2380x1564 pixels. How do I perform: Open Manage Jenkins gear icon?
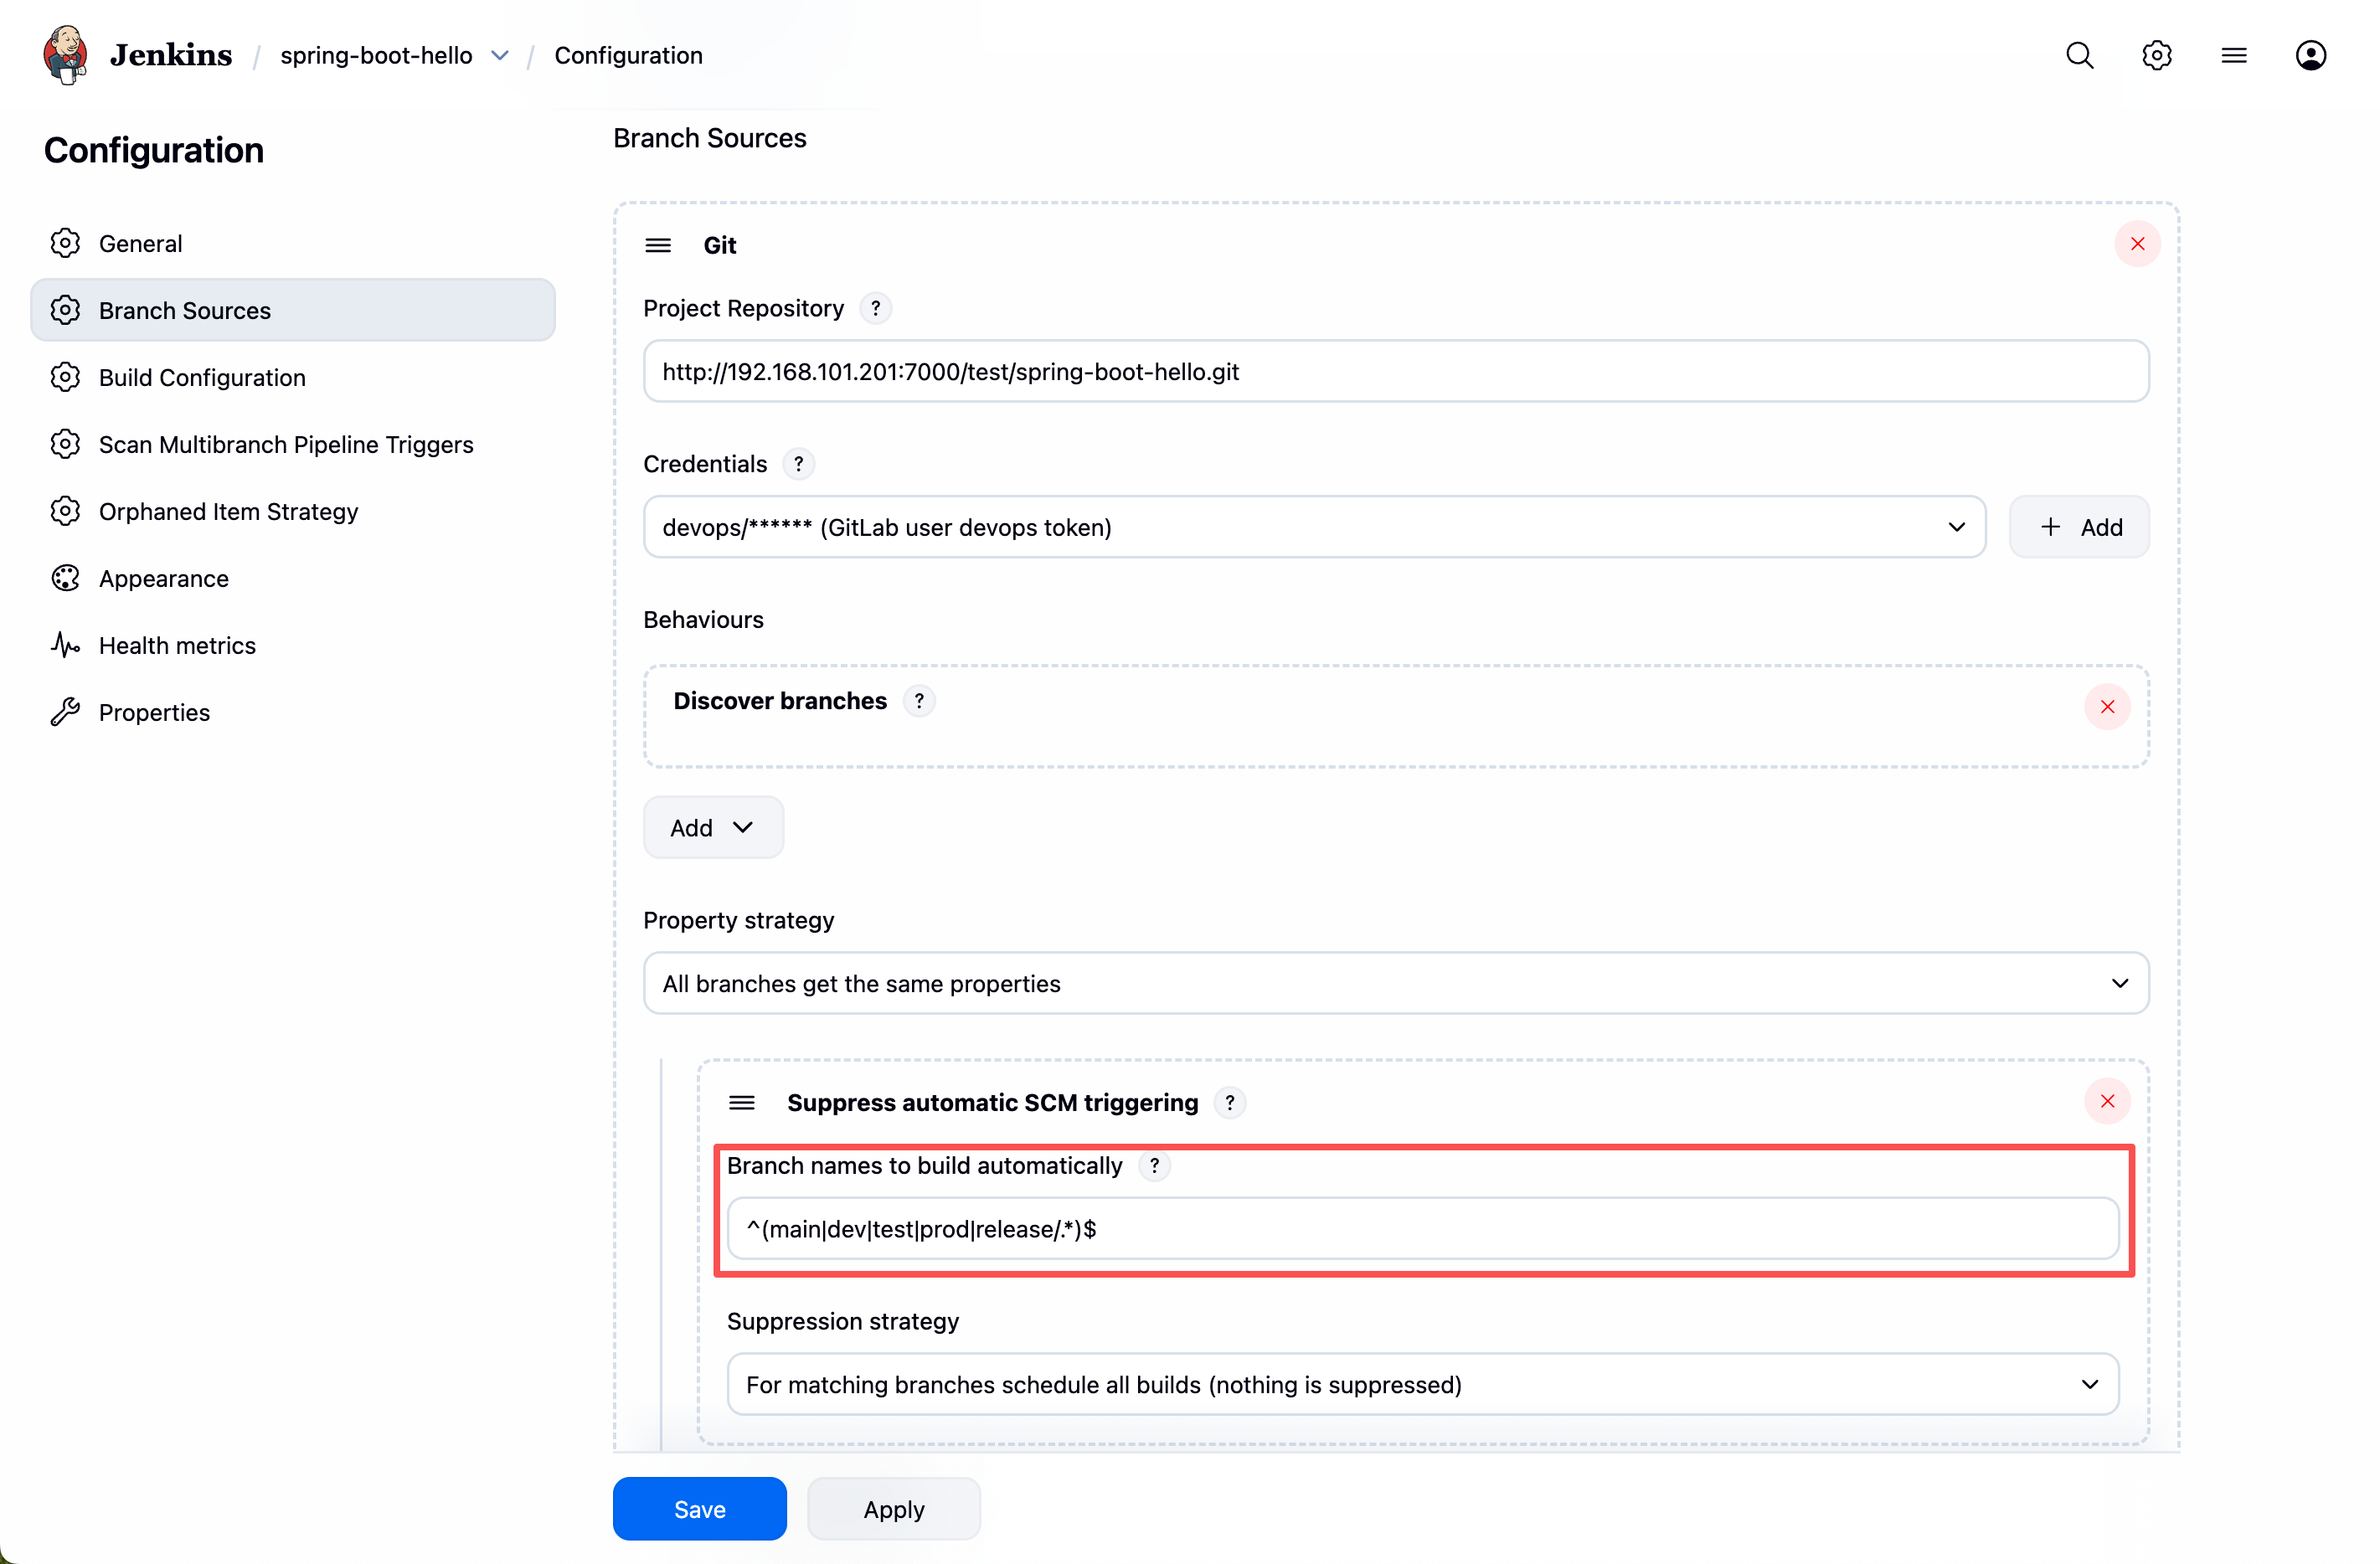[2156, 55]
